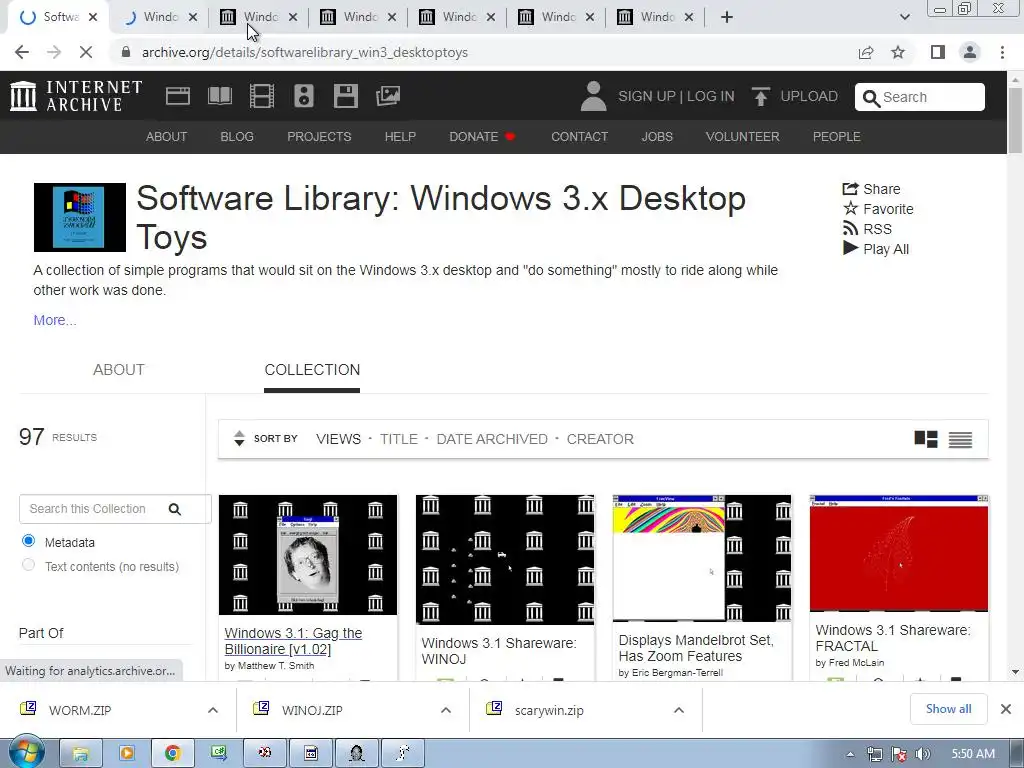Screen dimensions: 1024x768
Task: Open the tab search dropdown
Action: (x=904, y=17)
